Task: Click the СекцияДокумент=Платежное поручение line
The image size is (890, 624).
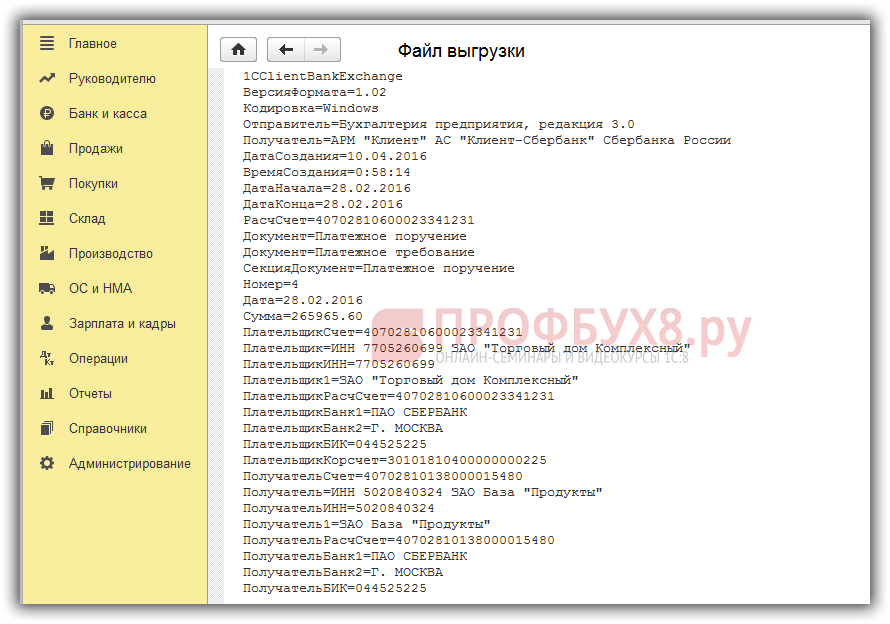Action: pos(378,268)
